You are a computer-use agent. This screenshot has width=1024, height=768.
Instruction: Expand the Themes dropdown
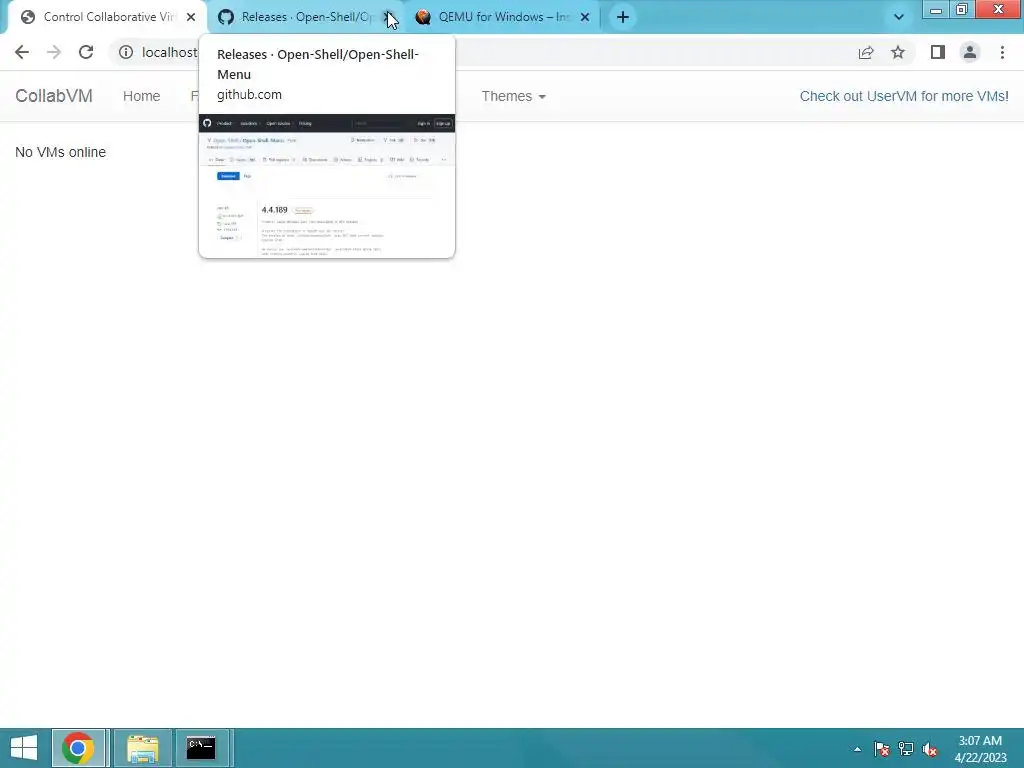click(x=513, y=96)
